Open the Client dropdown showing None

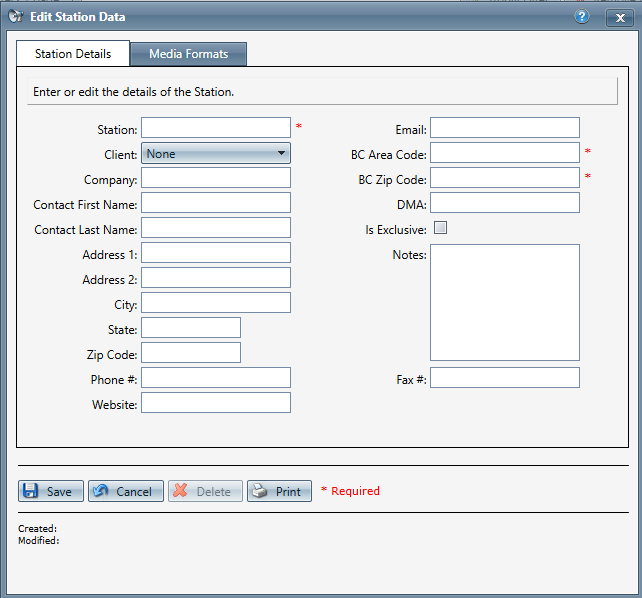point(216,153)
